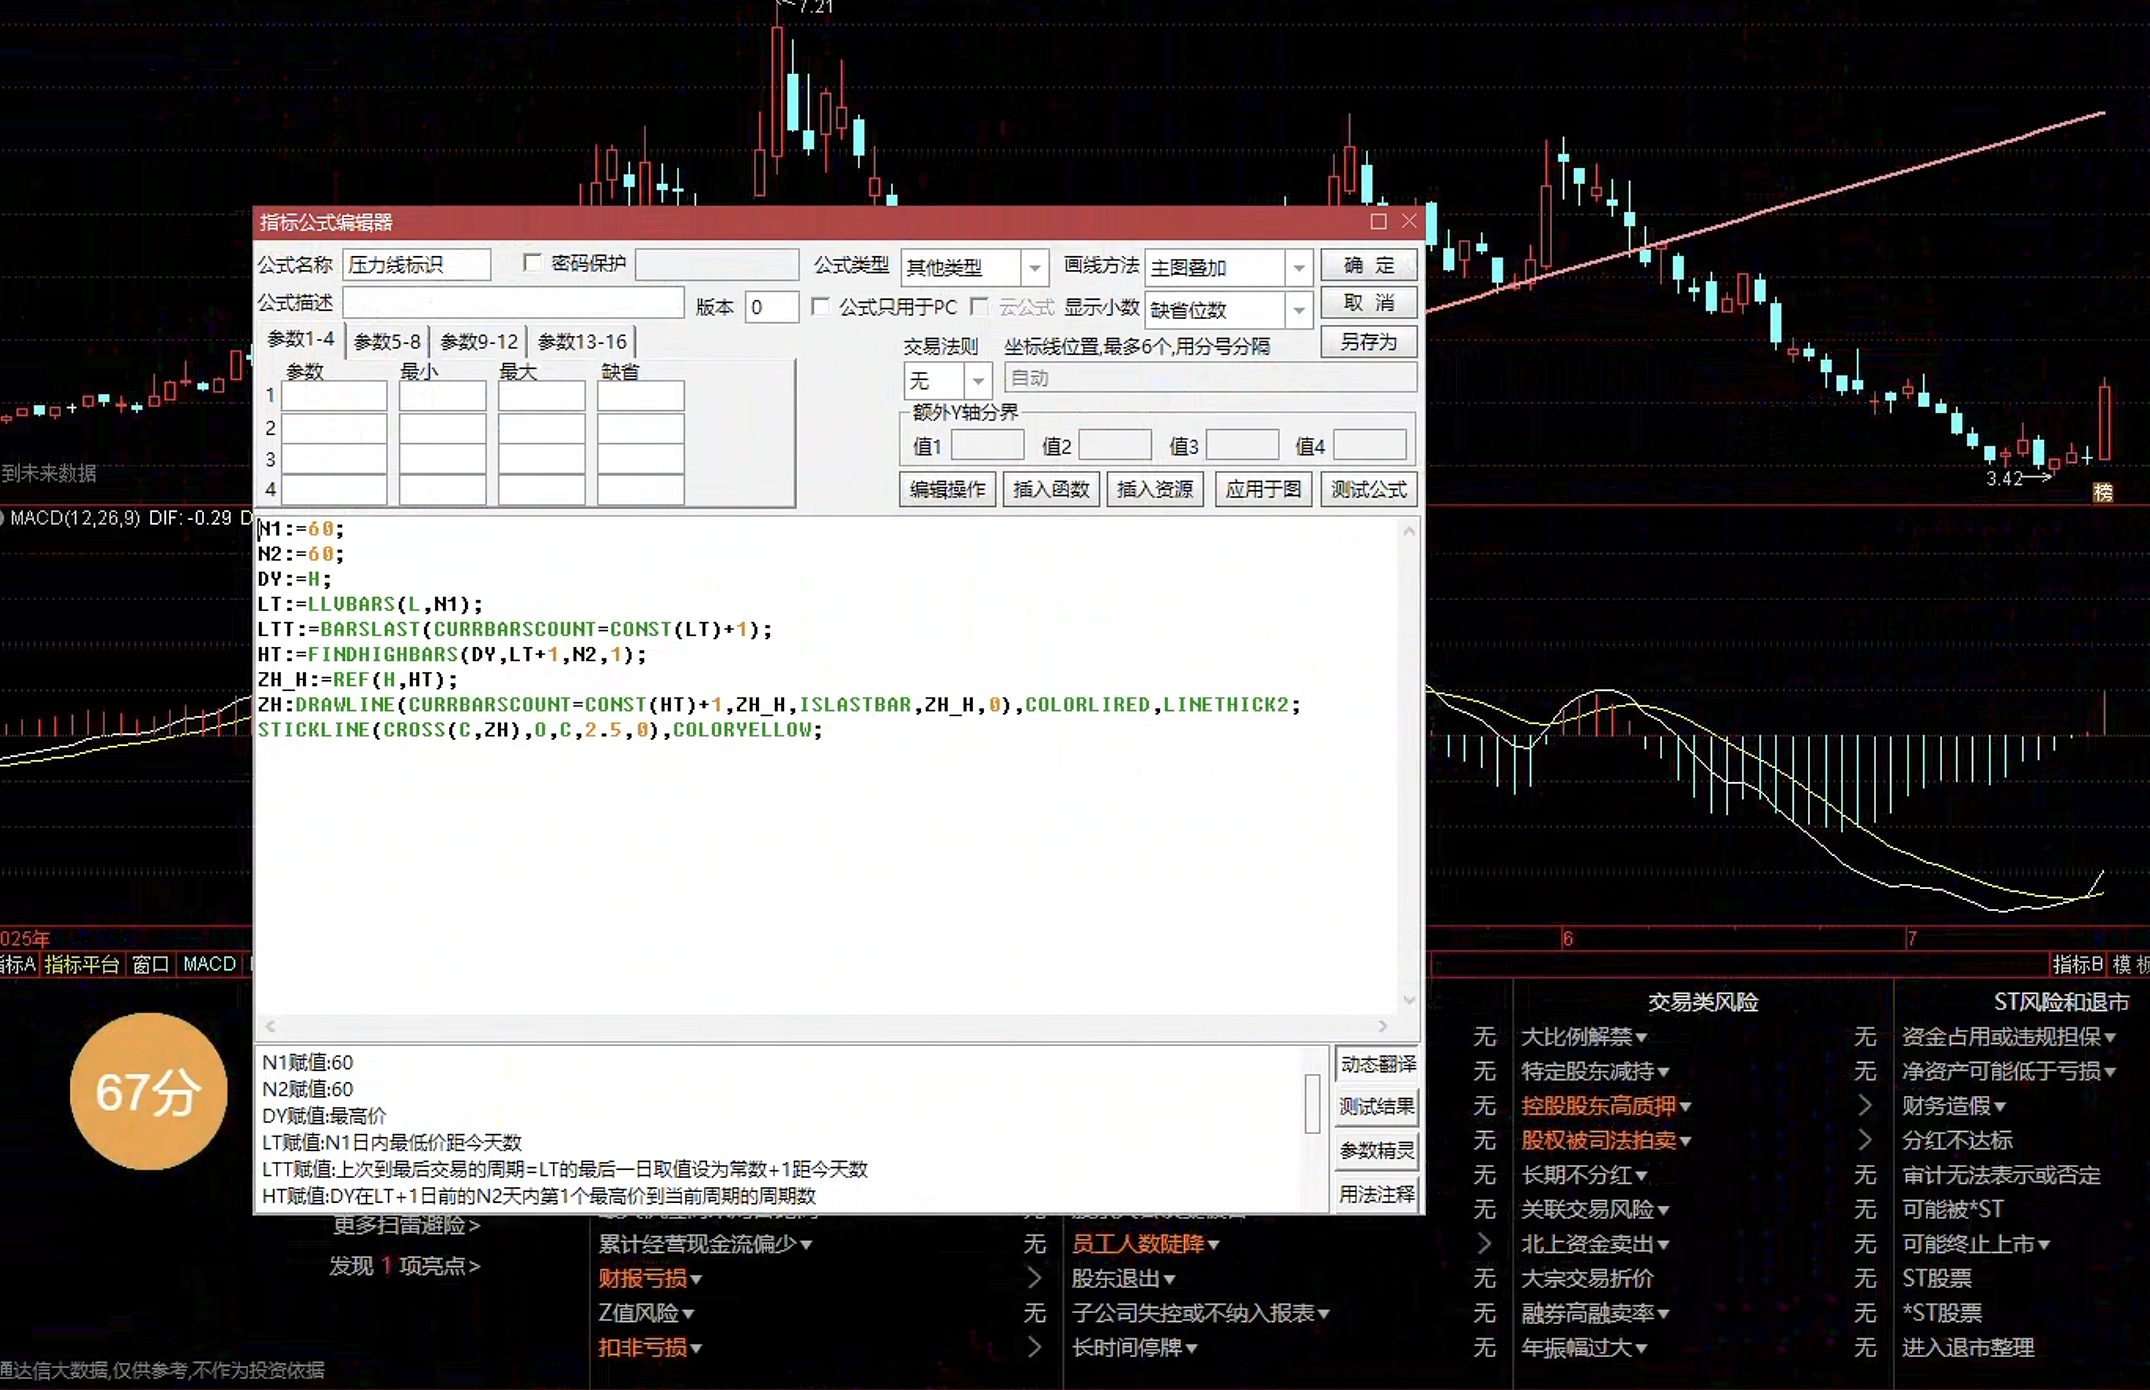
Task: Toggle 密码保护 checkbox
Action: [533, 263]
